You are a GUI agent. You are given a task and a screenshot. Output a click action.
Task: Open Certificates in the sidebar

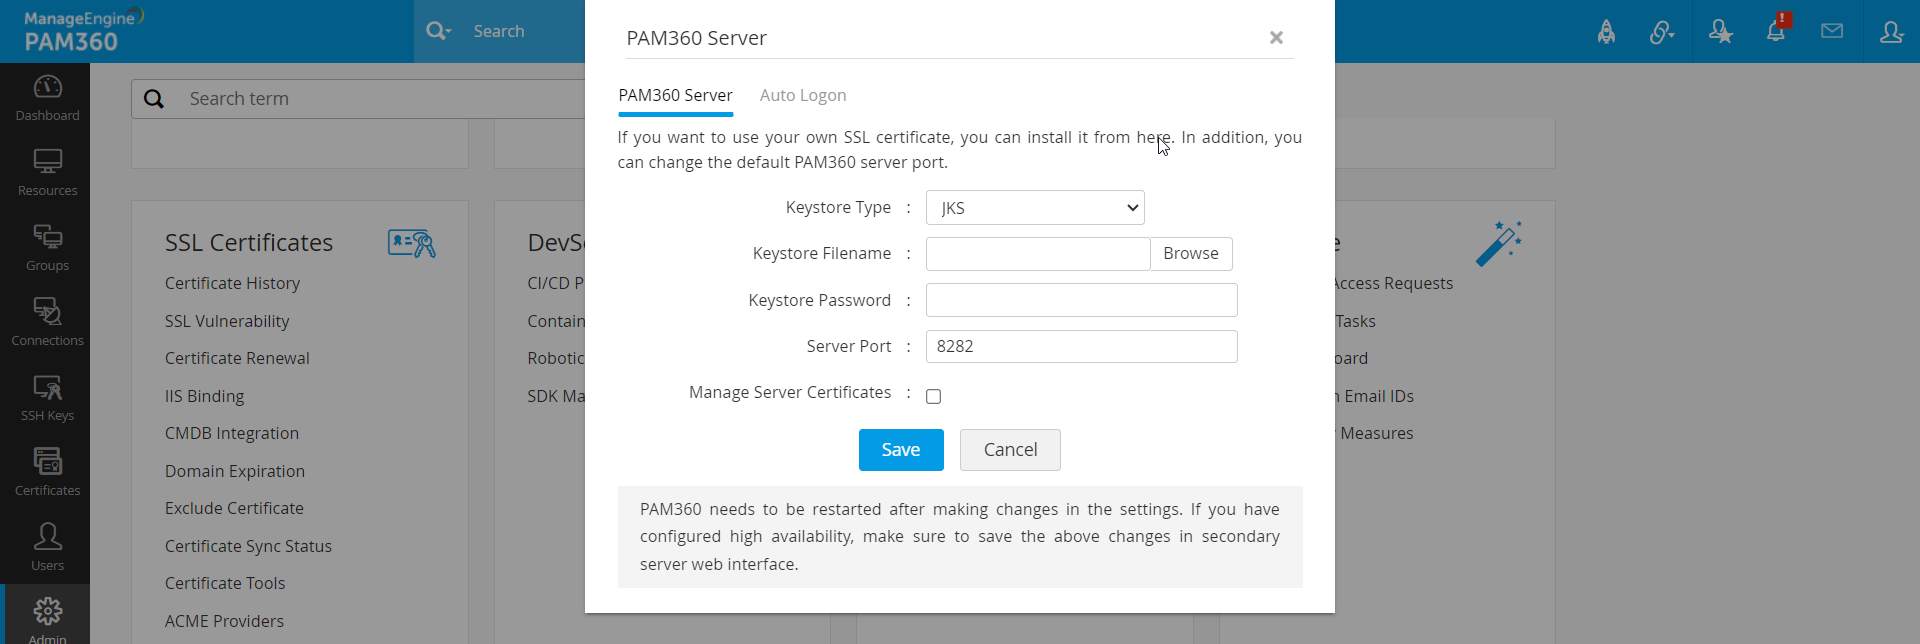[47, 473]
